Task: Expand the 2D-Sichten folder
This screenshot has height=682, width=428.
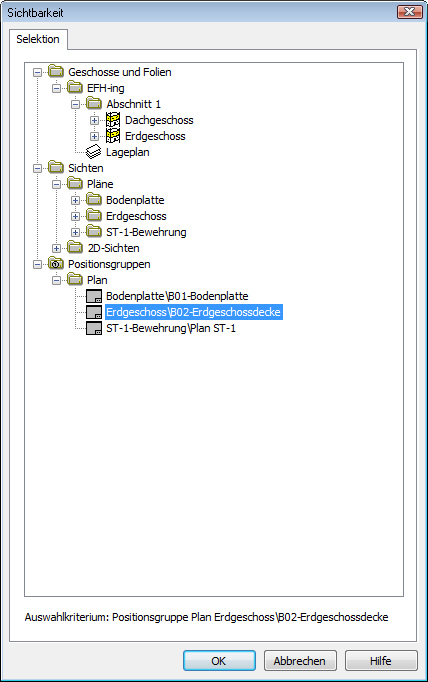Action: pos(56,248)
